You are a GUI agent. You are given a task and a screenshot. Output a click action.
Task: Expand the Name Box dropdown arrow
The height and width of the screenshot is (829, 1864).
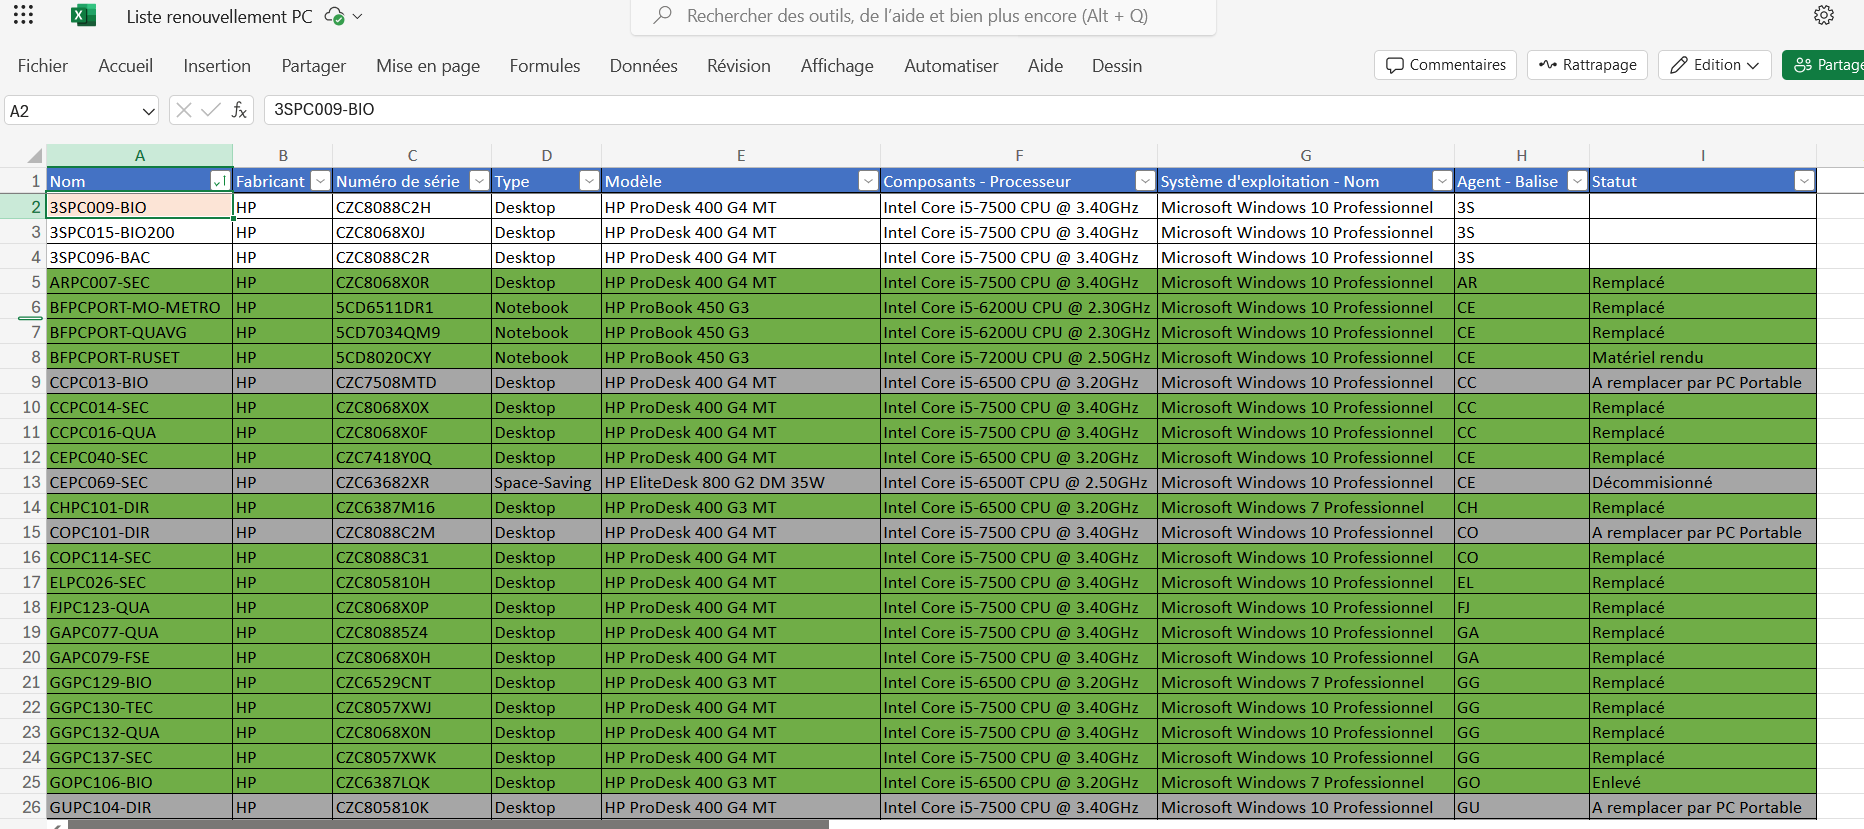(148, 111)
